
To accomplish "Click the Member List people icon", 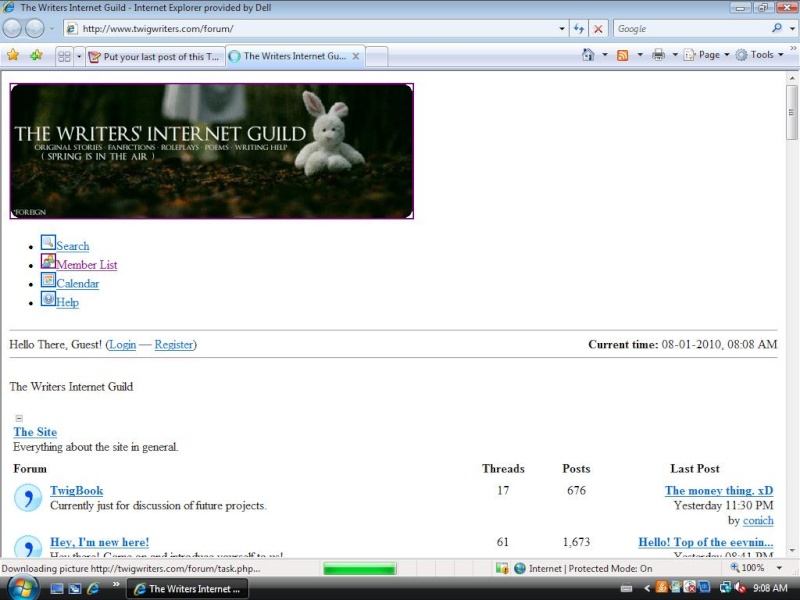I will 48,261.
